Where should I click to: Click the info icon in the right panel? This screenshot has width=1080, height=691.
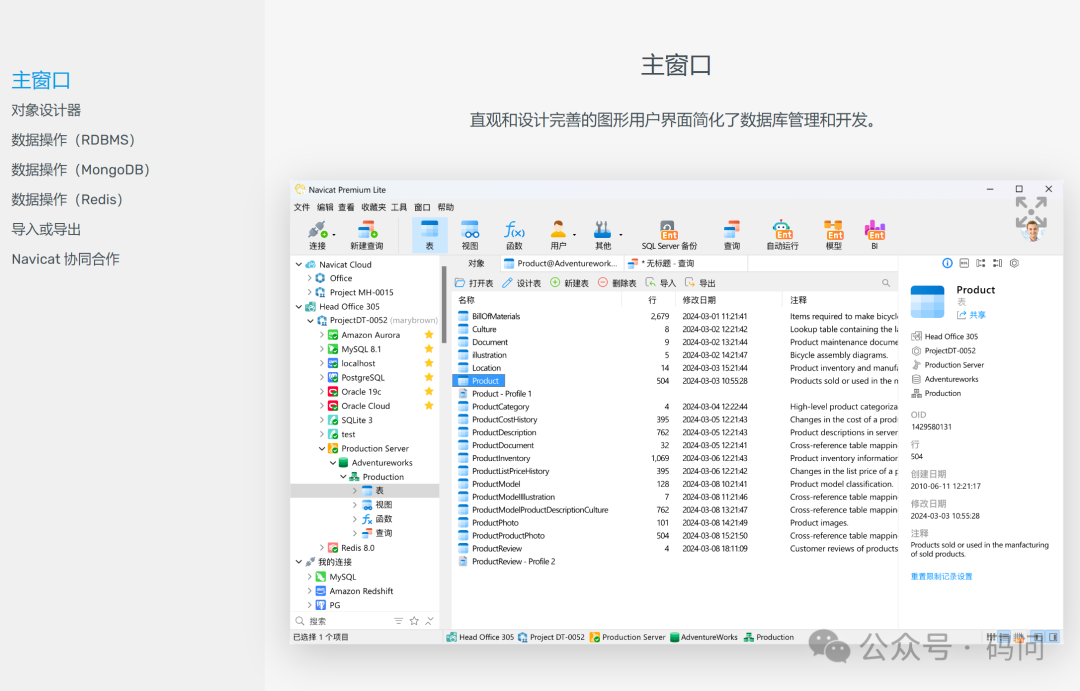pyautogui.click(x=947, y=263)
